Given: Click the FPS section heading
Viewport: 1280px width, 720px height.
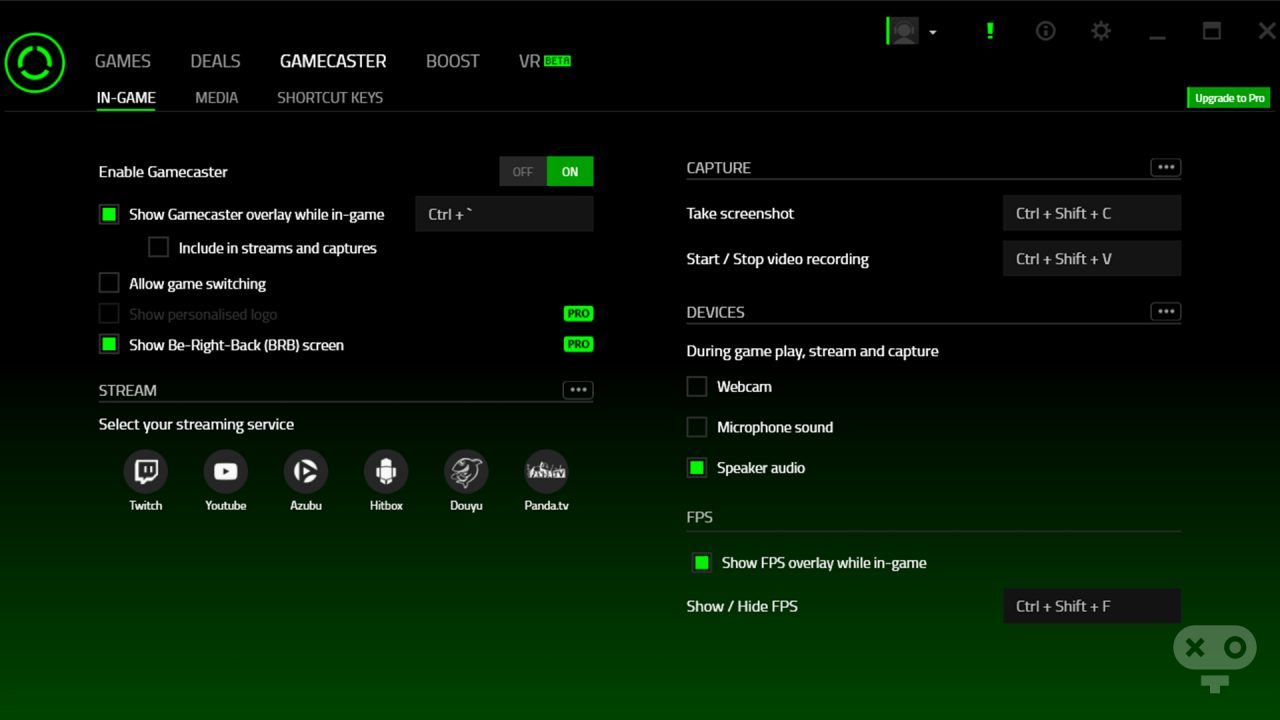Looking at the screenshot, I should [x=699, y=517].
